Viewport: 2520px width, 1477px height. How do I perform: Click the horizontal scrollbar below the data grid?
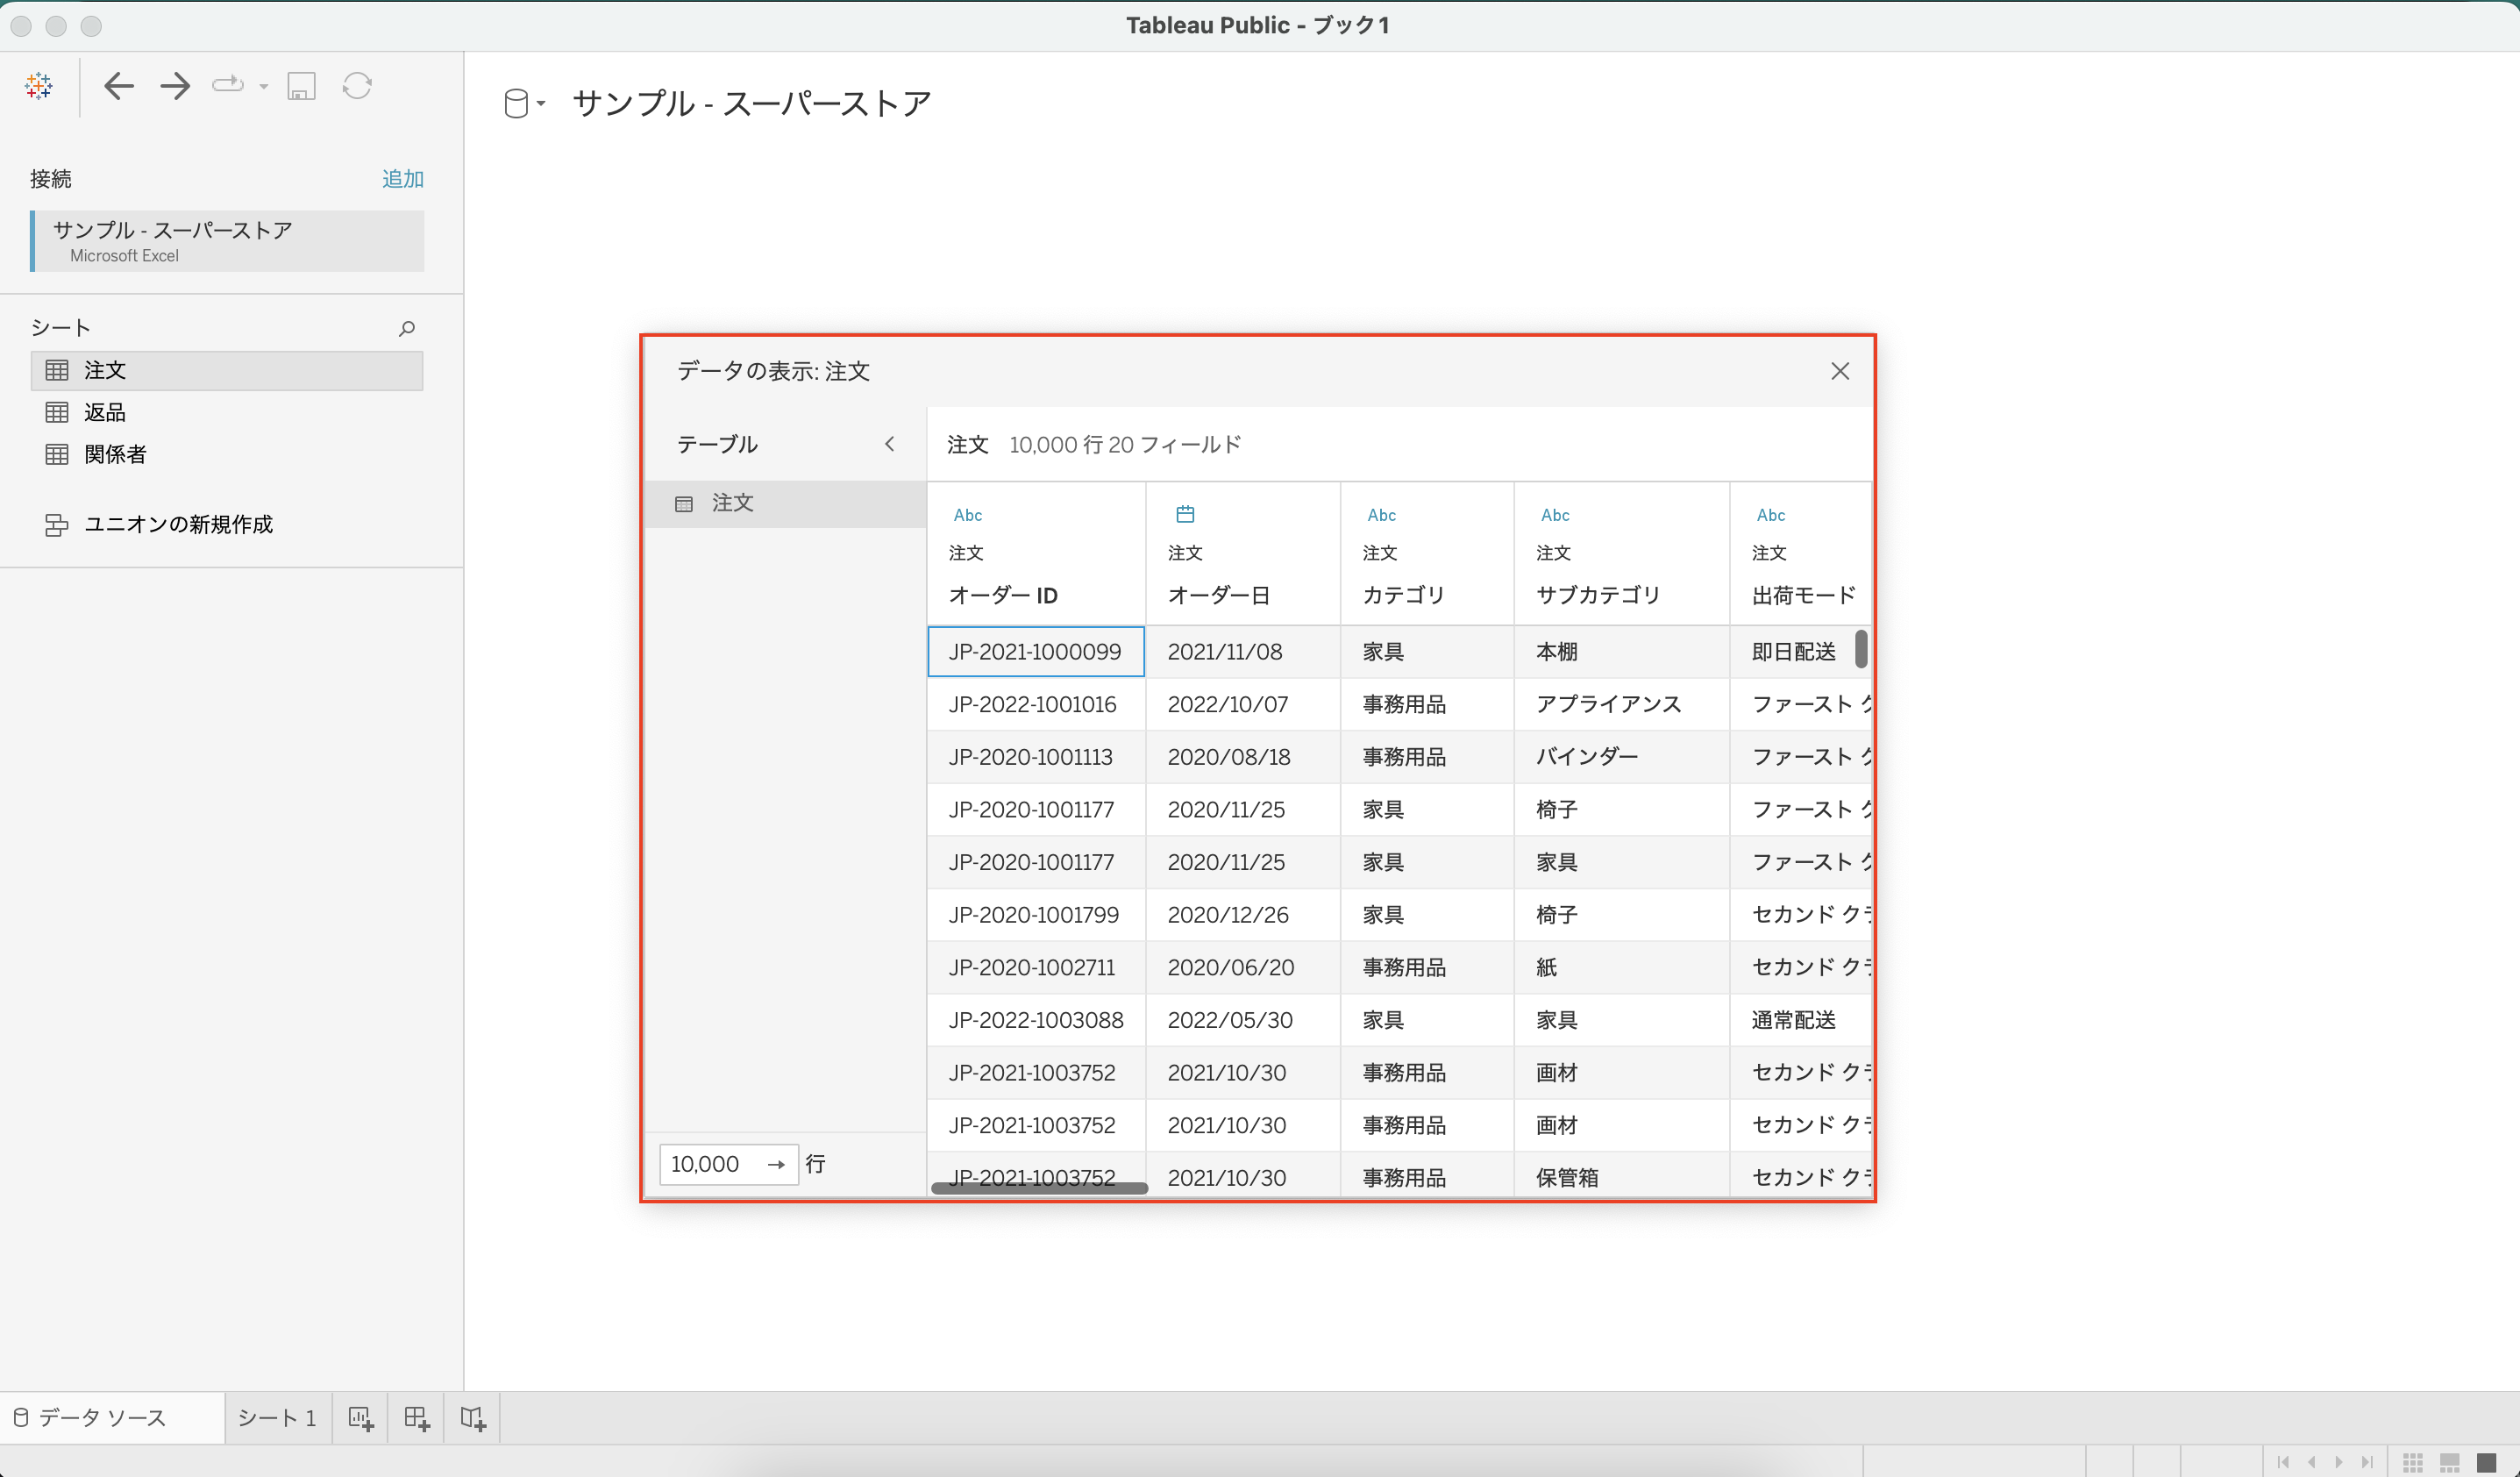tap(1037, 1188)
